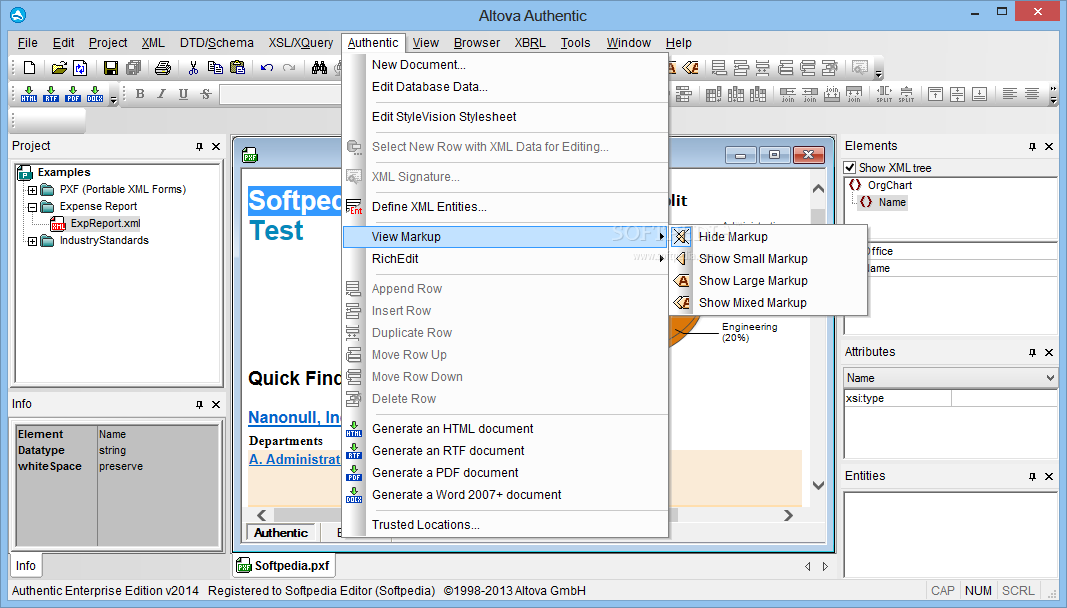Click the A. Administration link
This screenshot has height=608, width=1067.
pos(295,460)
